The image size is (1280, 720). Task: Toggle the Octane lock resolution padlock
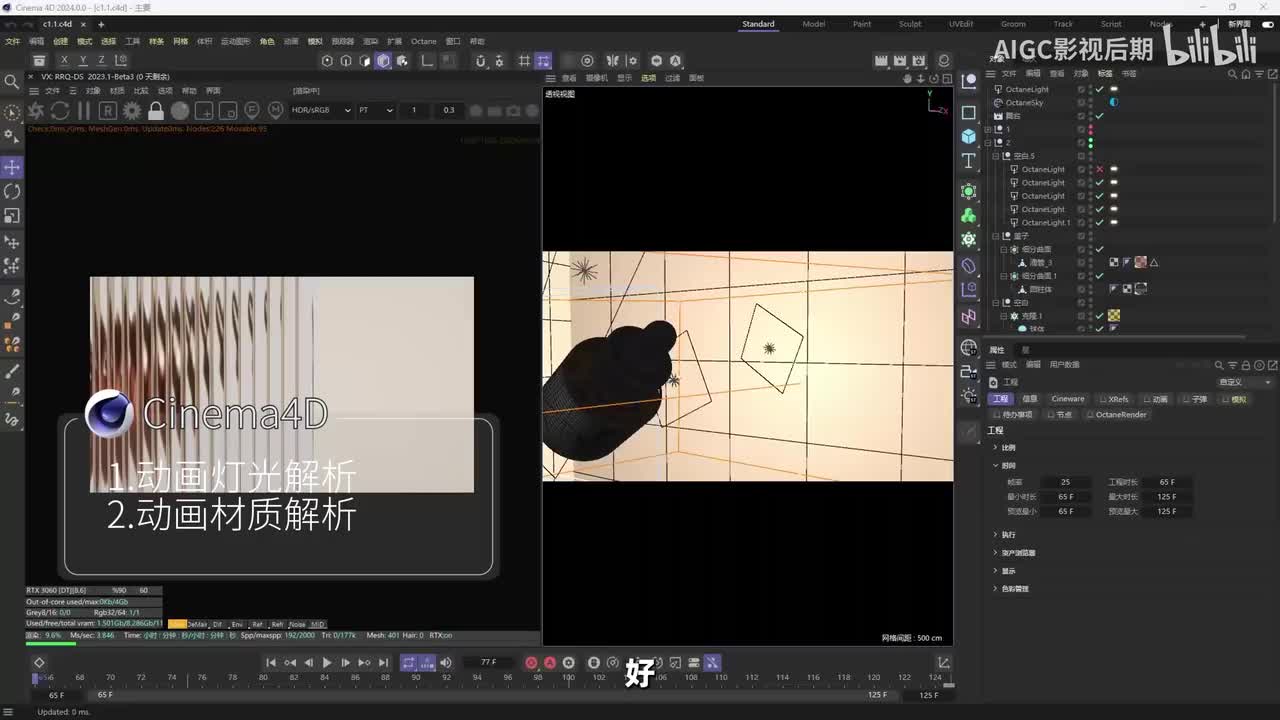click(156, 110)
